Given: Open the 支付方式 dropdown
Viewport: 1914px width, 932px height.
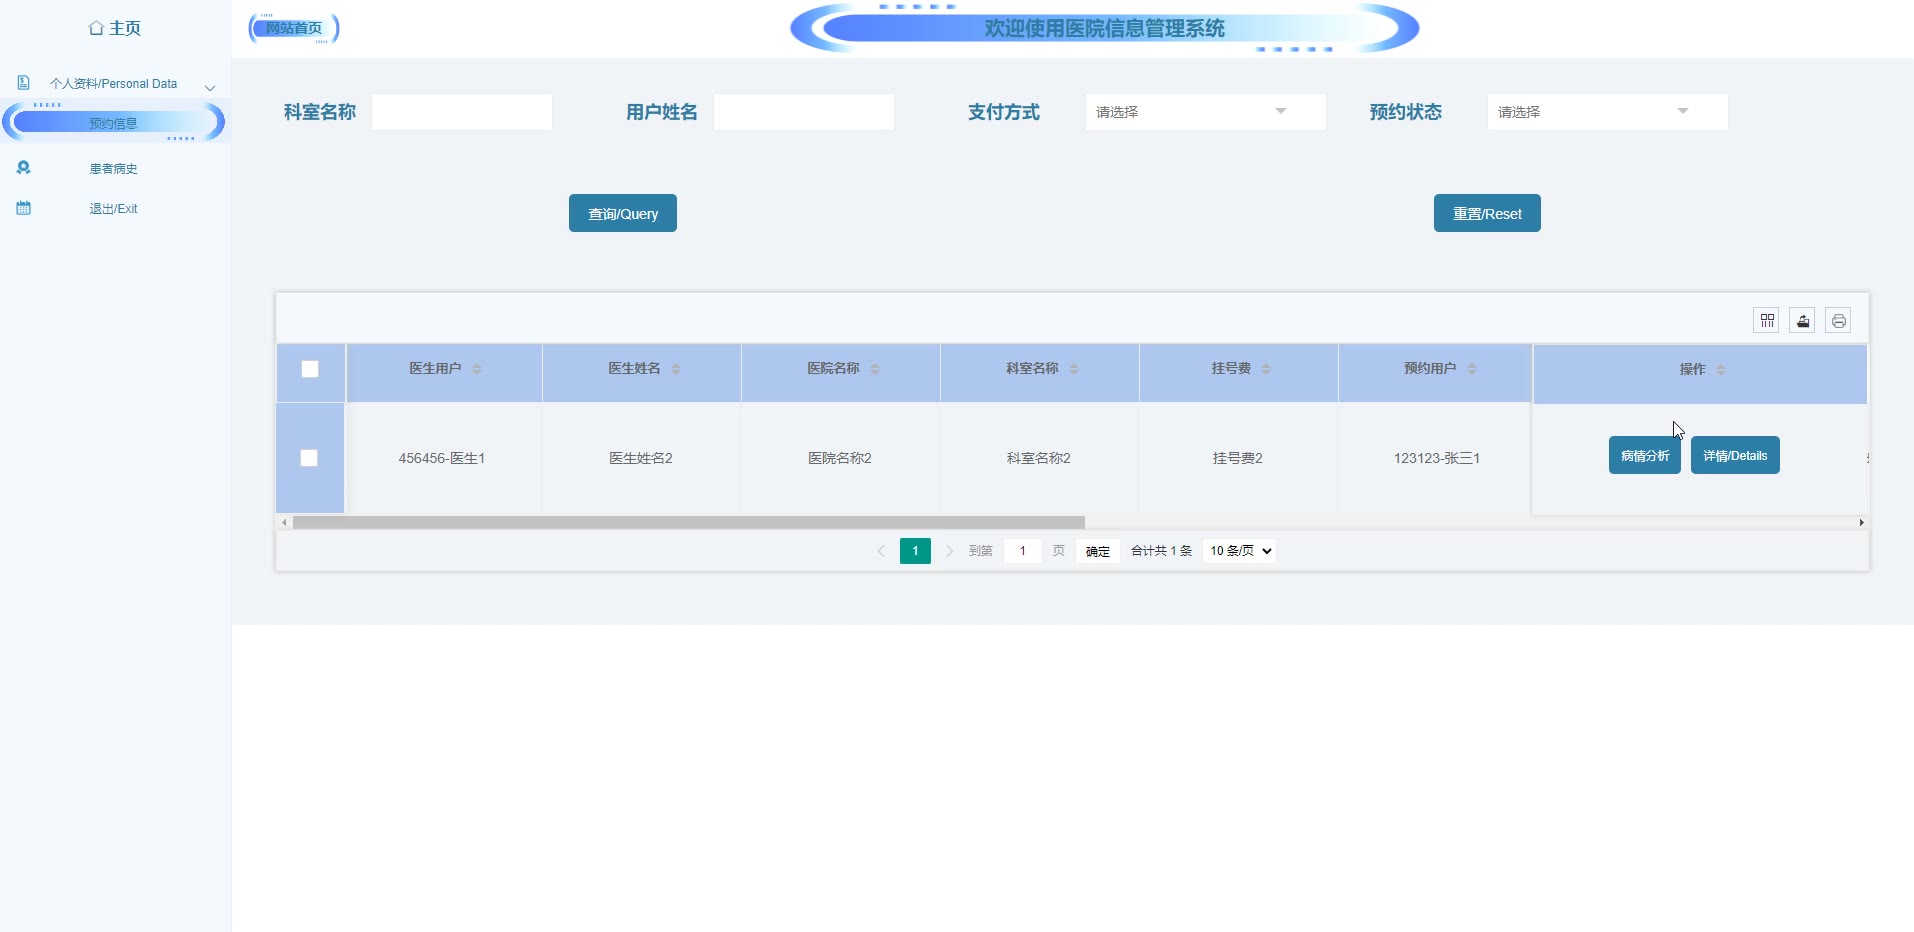Looking at the screenshot, I should [1204, 112].
